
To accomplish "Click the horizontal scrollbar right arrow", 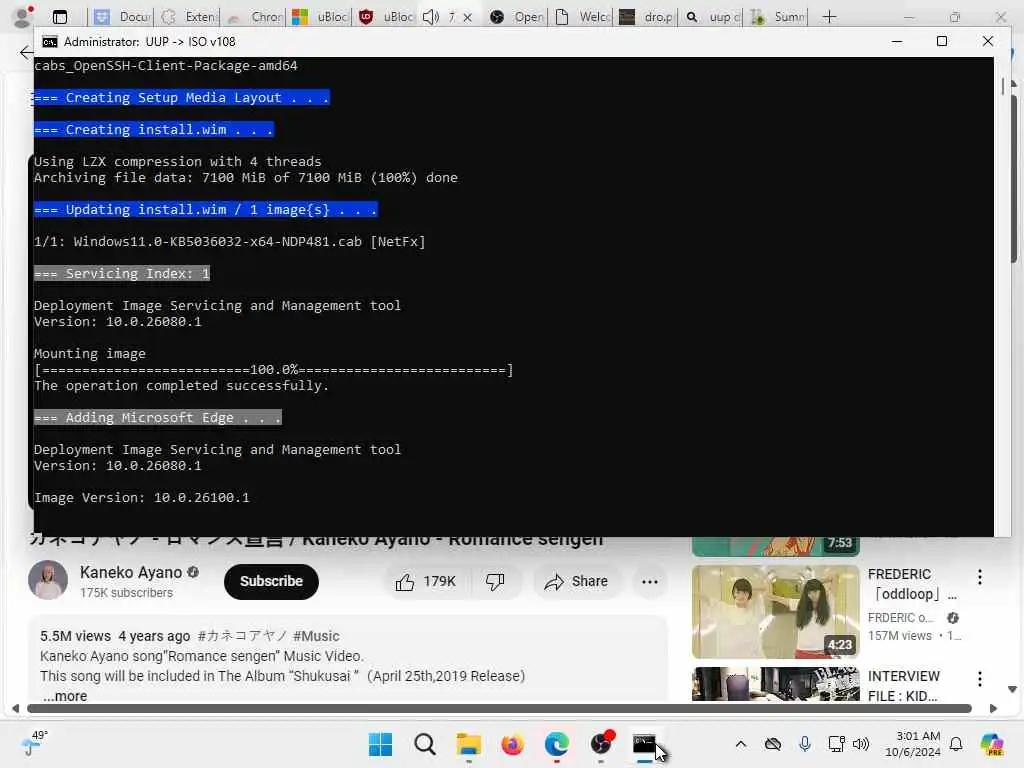I will (x=993, y=709).
